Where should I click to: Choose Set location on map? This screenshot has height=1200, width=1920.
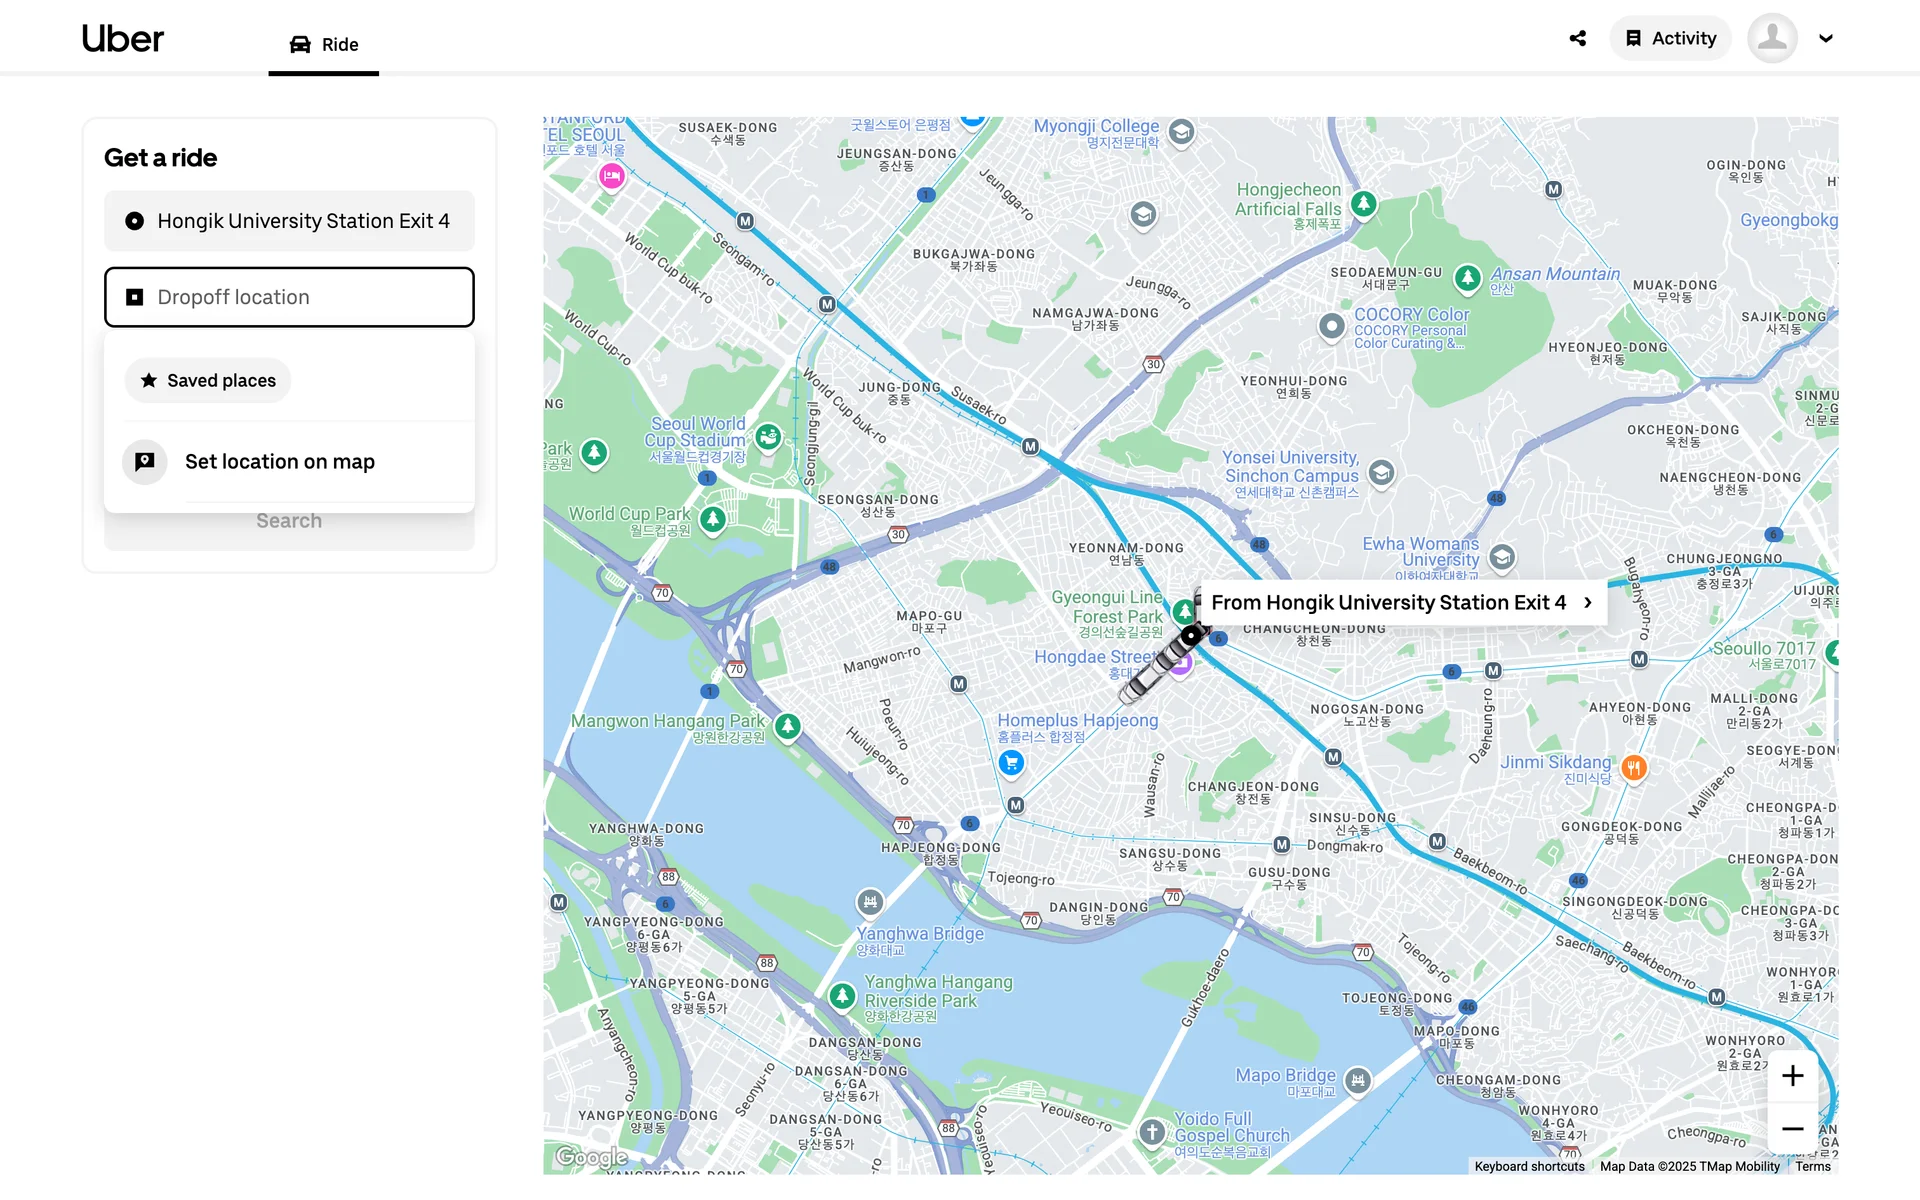click(279, 462)
